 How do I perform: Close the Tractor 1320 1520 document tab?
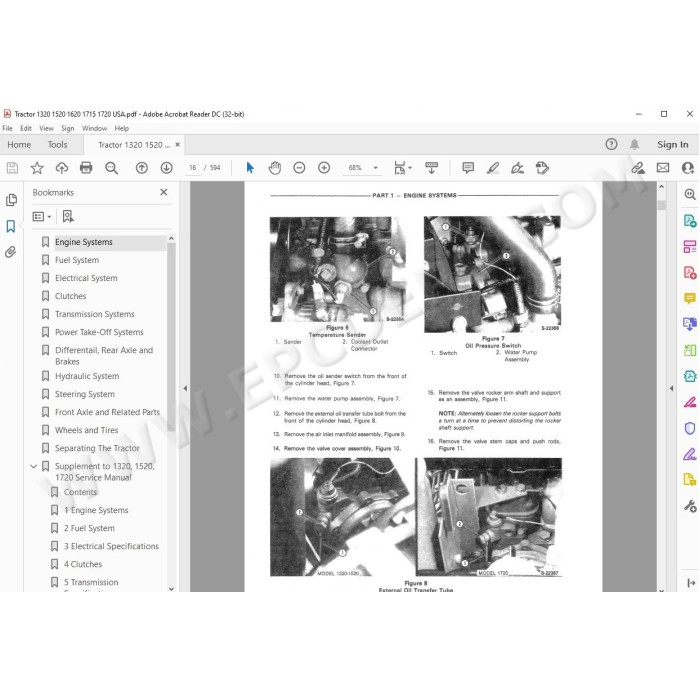[177, 145]
